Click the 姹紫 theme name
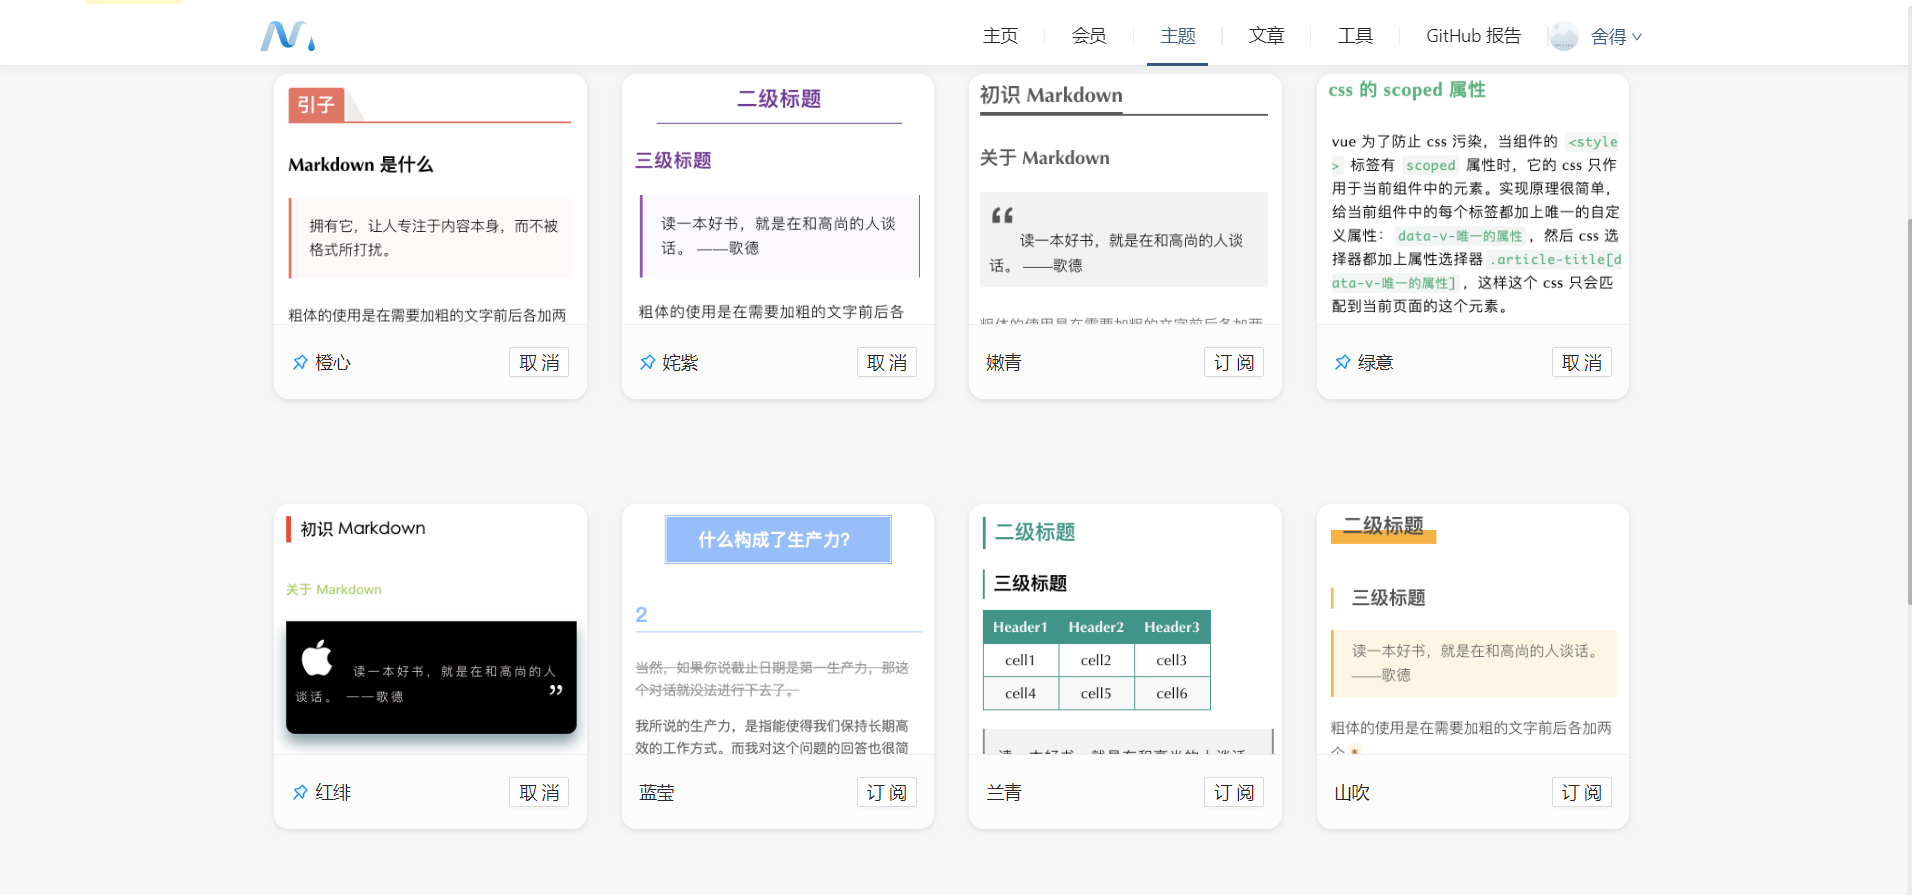This screenshot has width=1912, height=895. click(x=680, y=362)
